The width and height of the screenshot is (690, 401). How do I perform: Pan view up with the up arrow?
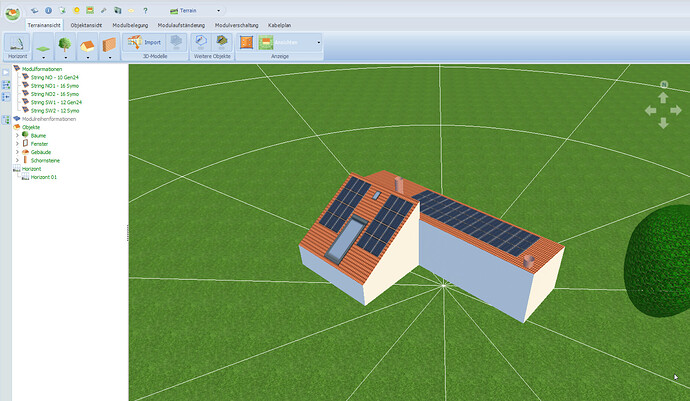664,97
